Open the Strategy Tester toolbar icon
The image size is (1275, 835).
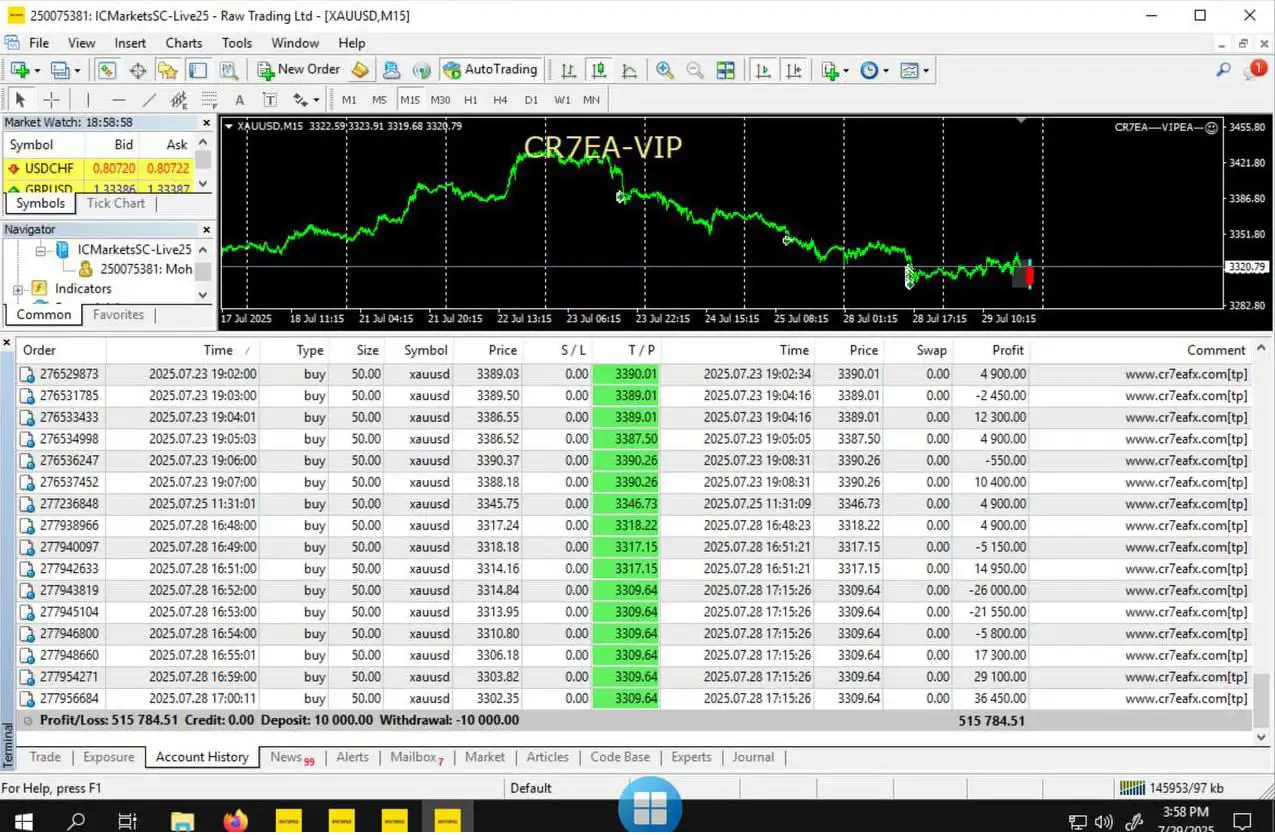point(229,70)
